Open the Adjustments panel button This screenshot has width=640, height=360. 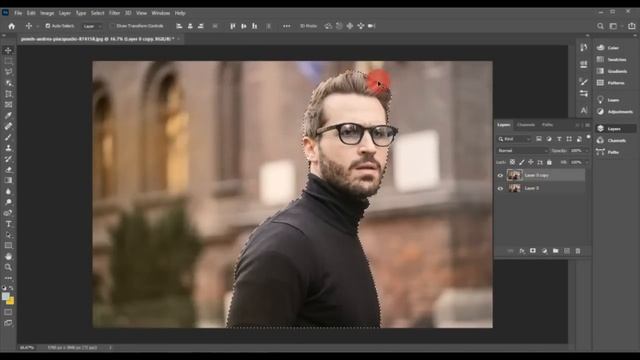pos(615,111)
